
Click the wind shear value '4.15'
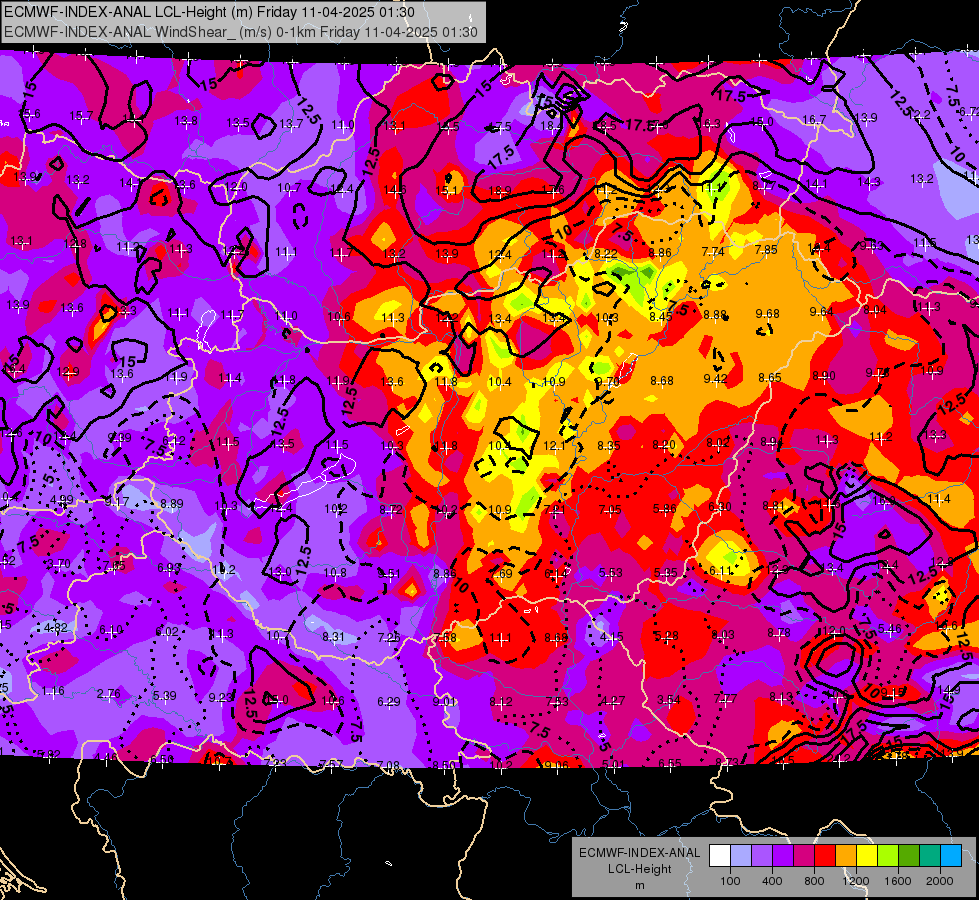[611, 637]
